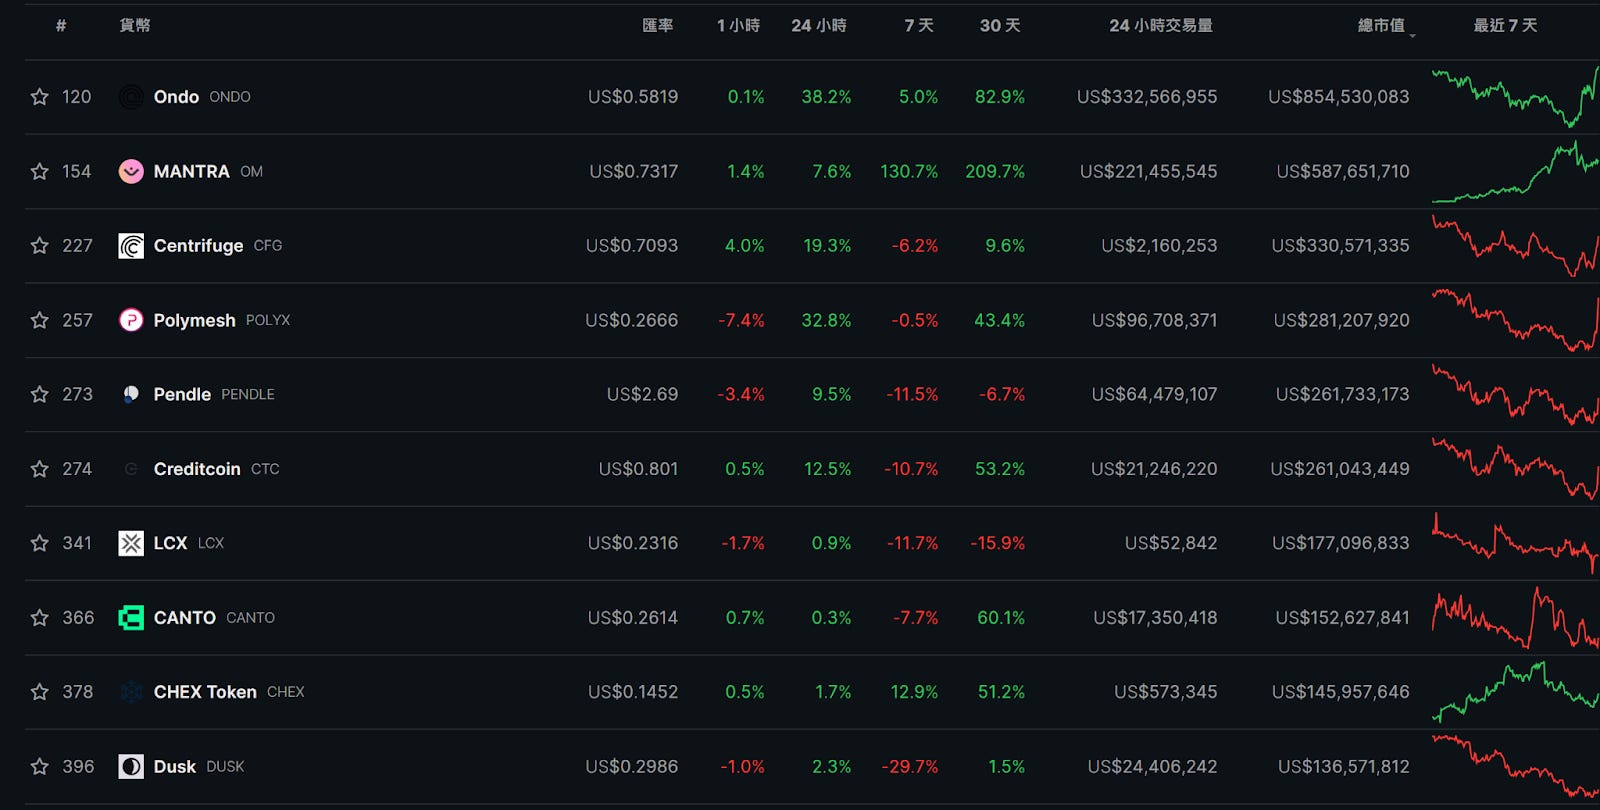Open the CANTO coin page
Image resolution: width=1600 pixels, height=810 pixels.
(x=185, y=617)
